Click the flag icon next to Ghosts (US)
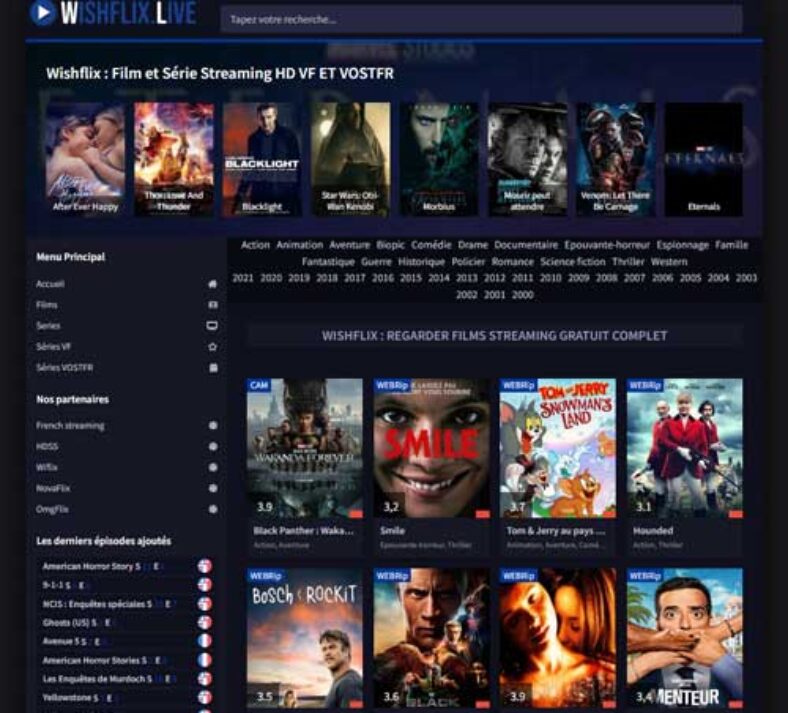The image size is (788, 713). (x=205, y=623)
